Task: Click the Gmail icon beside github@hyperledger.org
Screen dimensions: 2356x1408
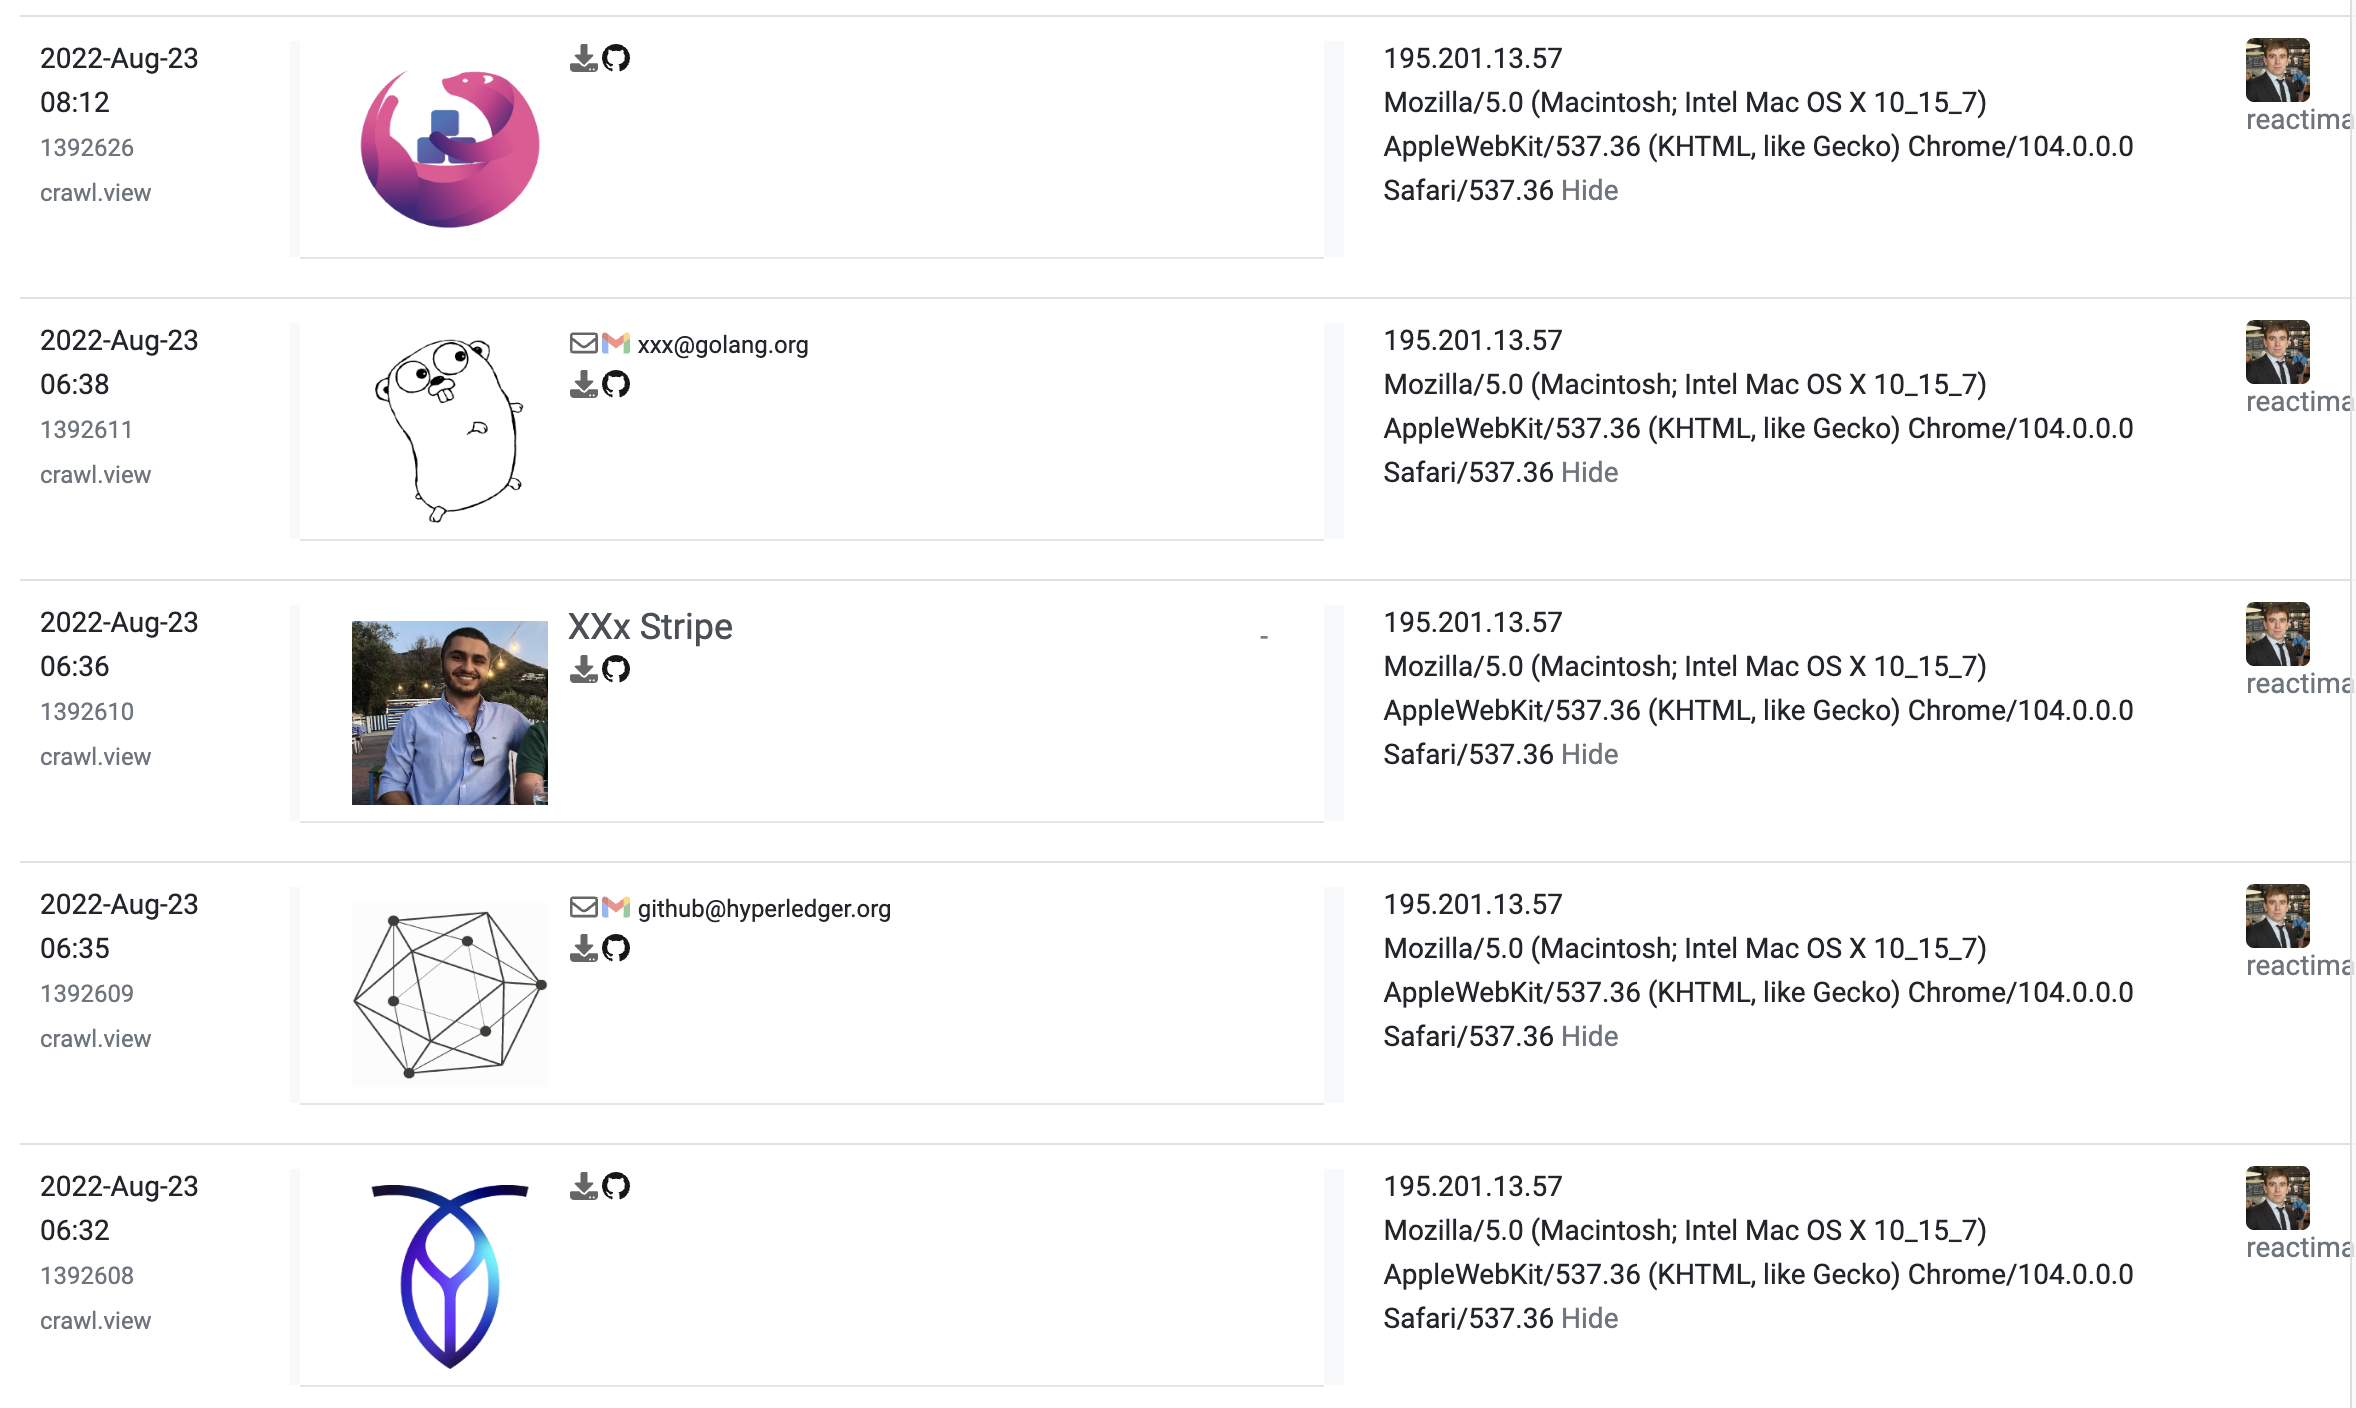Action: point(616,908)
